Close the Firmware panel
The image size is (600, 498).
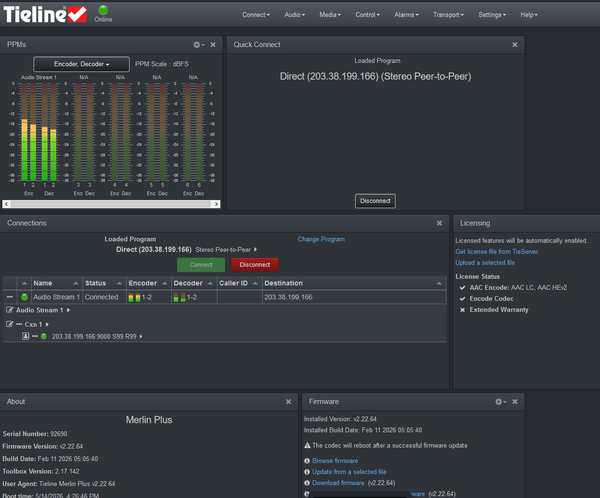[515, 402]
